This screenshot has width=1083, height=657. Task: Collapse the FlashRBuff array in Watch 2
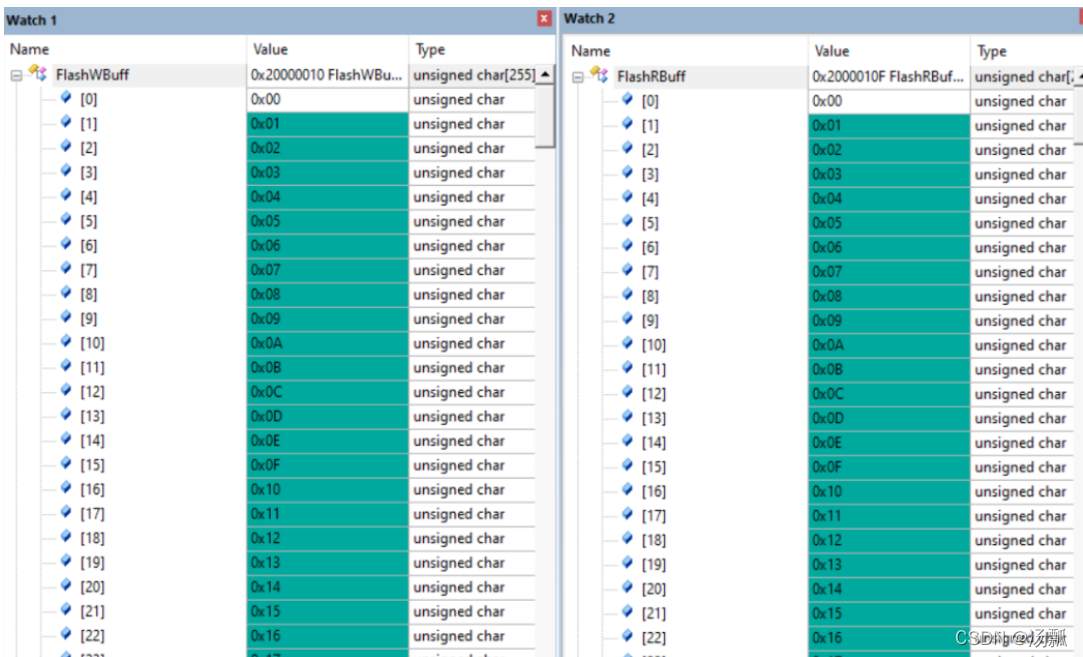[x=577, y=77]
